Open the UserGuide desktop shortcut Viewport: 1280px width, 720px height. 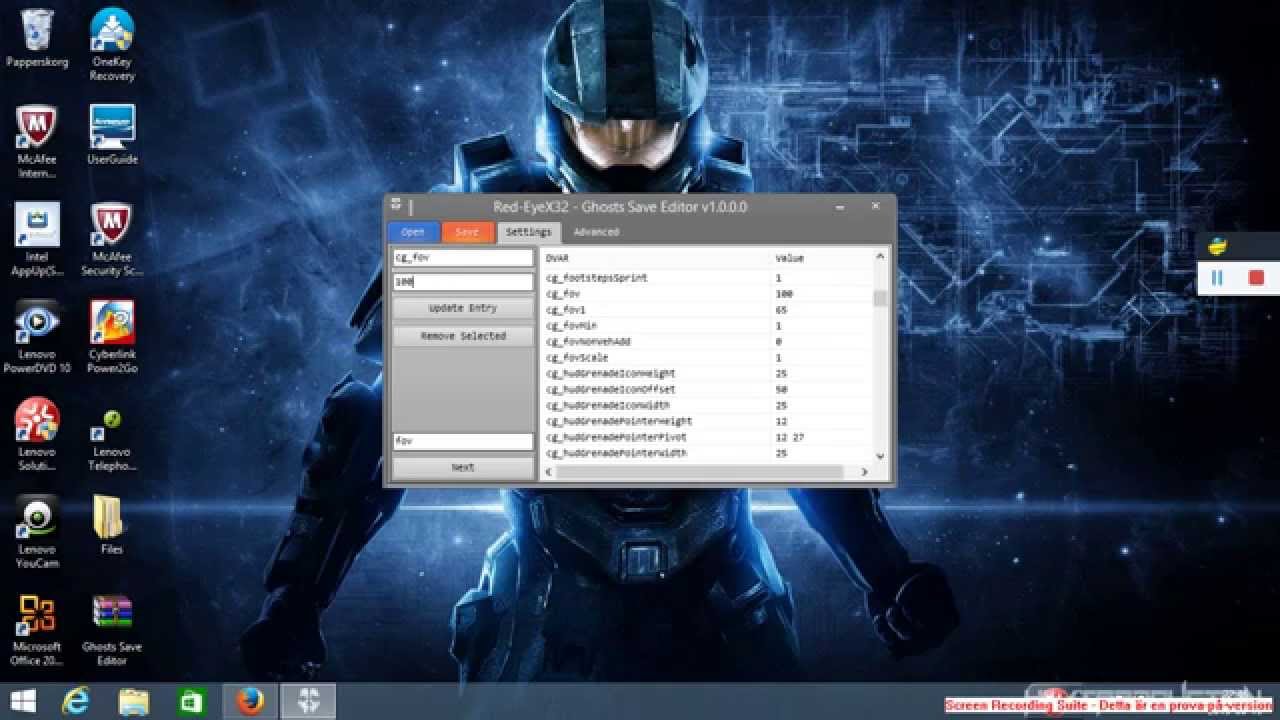click(112, 134)
